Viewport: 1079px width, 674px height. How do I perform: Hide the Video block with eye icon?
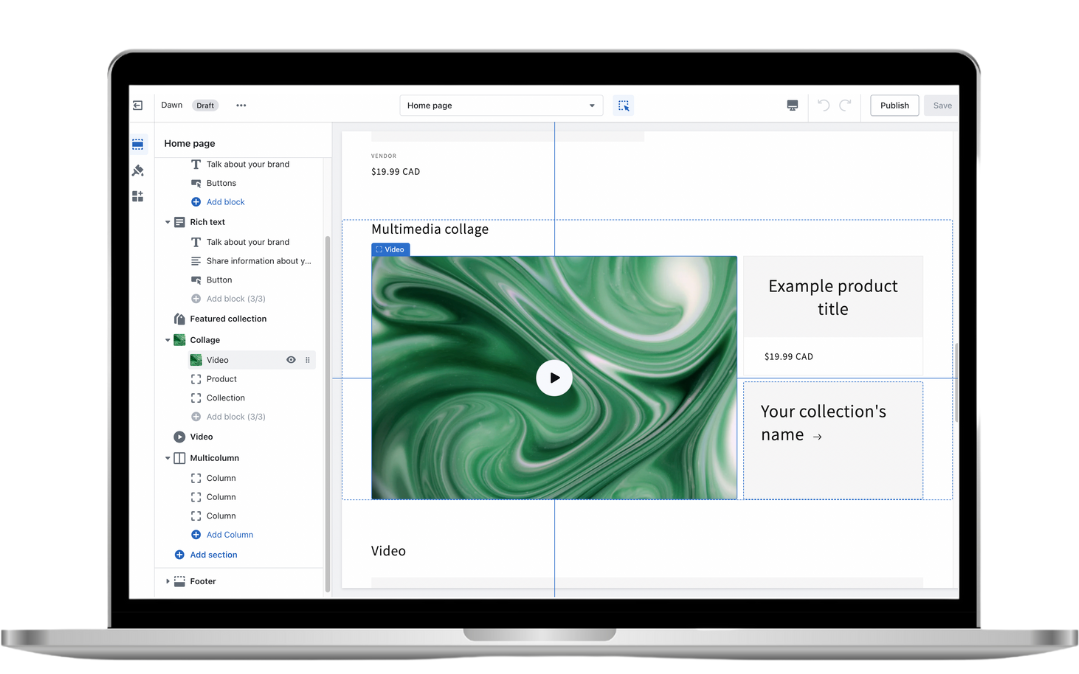pos(291,360)
